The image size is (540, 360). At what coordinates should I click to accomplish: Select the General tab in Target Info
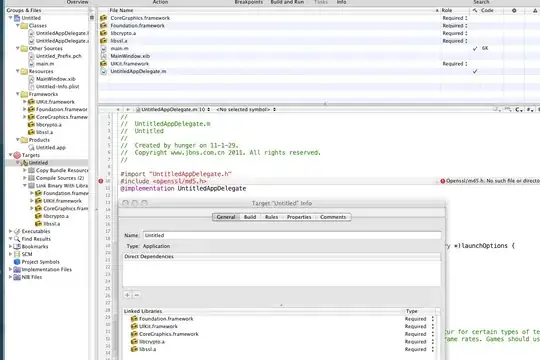tap(226, 217)
